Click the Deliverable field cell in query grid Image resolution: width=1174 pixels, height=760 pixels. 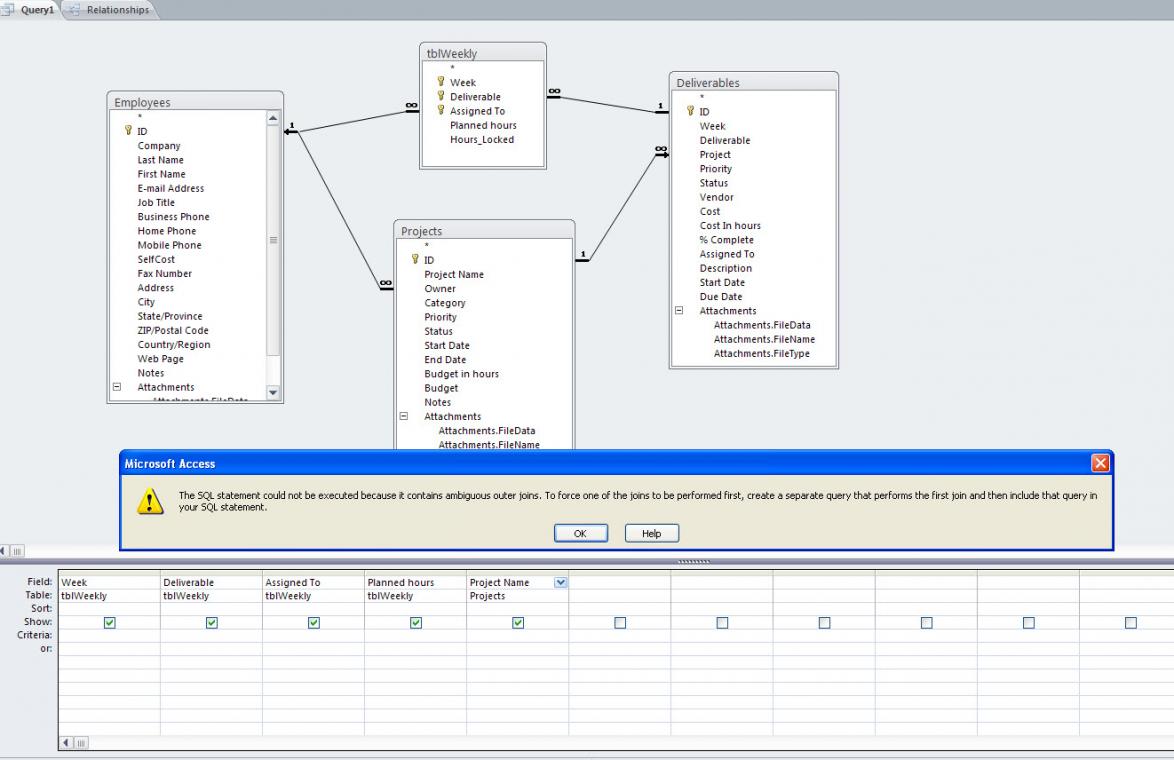(x=211, y=582)
